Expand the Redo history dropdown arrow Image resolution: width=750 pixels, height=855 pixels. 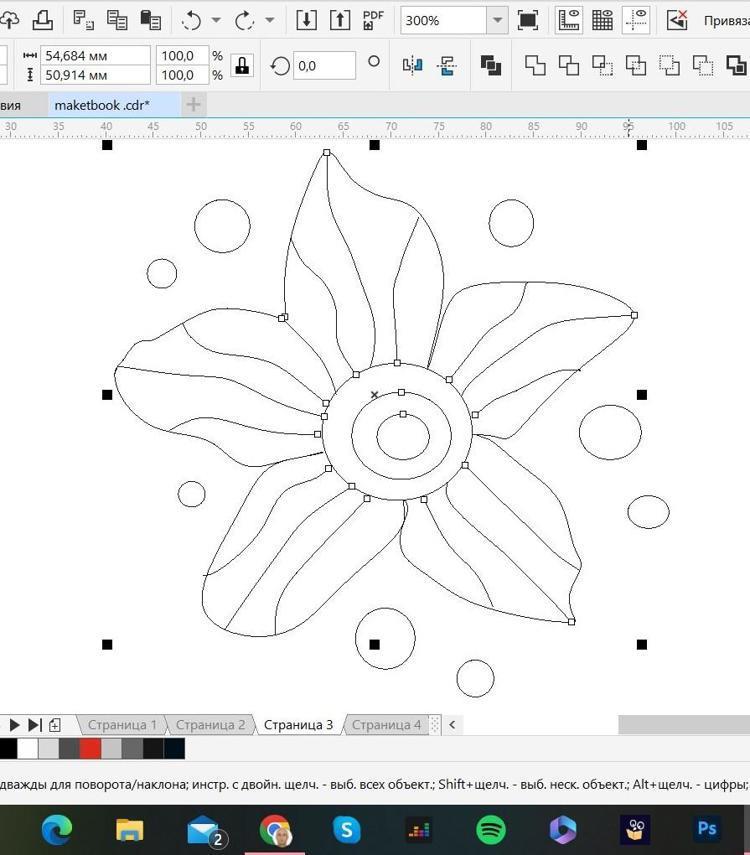[269, 20]
